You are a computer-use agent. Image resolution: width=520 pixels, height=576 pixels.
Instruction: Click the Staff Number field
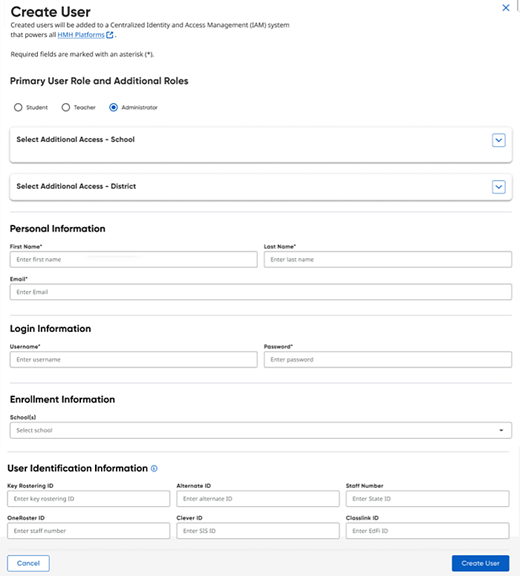(x=427, y=499)
